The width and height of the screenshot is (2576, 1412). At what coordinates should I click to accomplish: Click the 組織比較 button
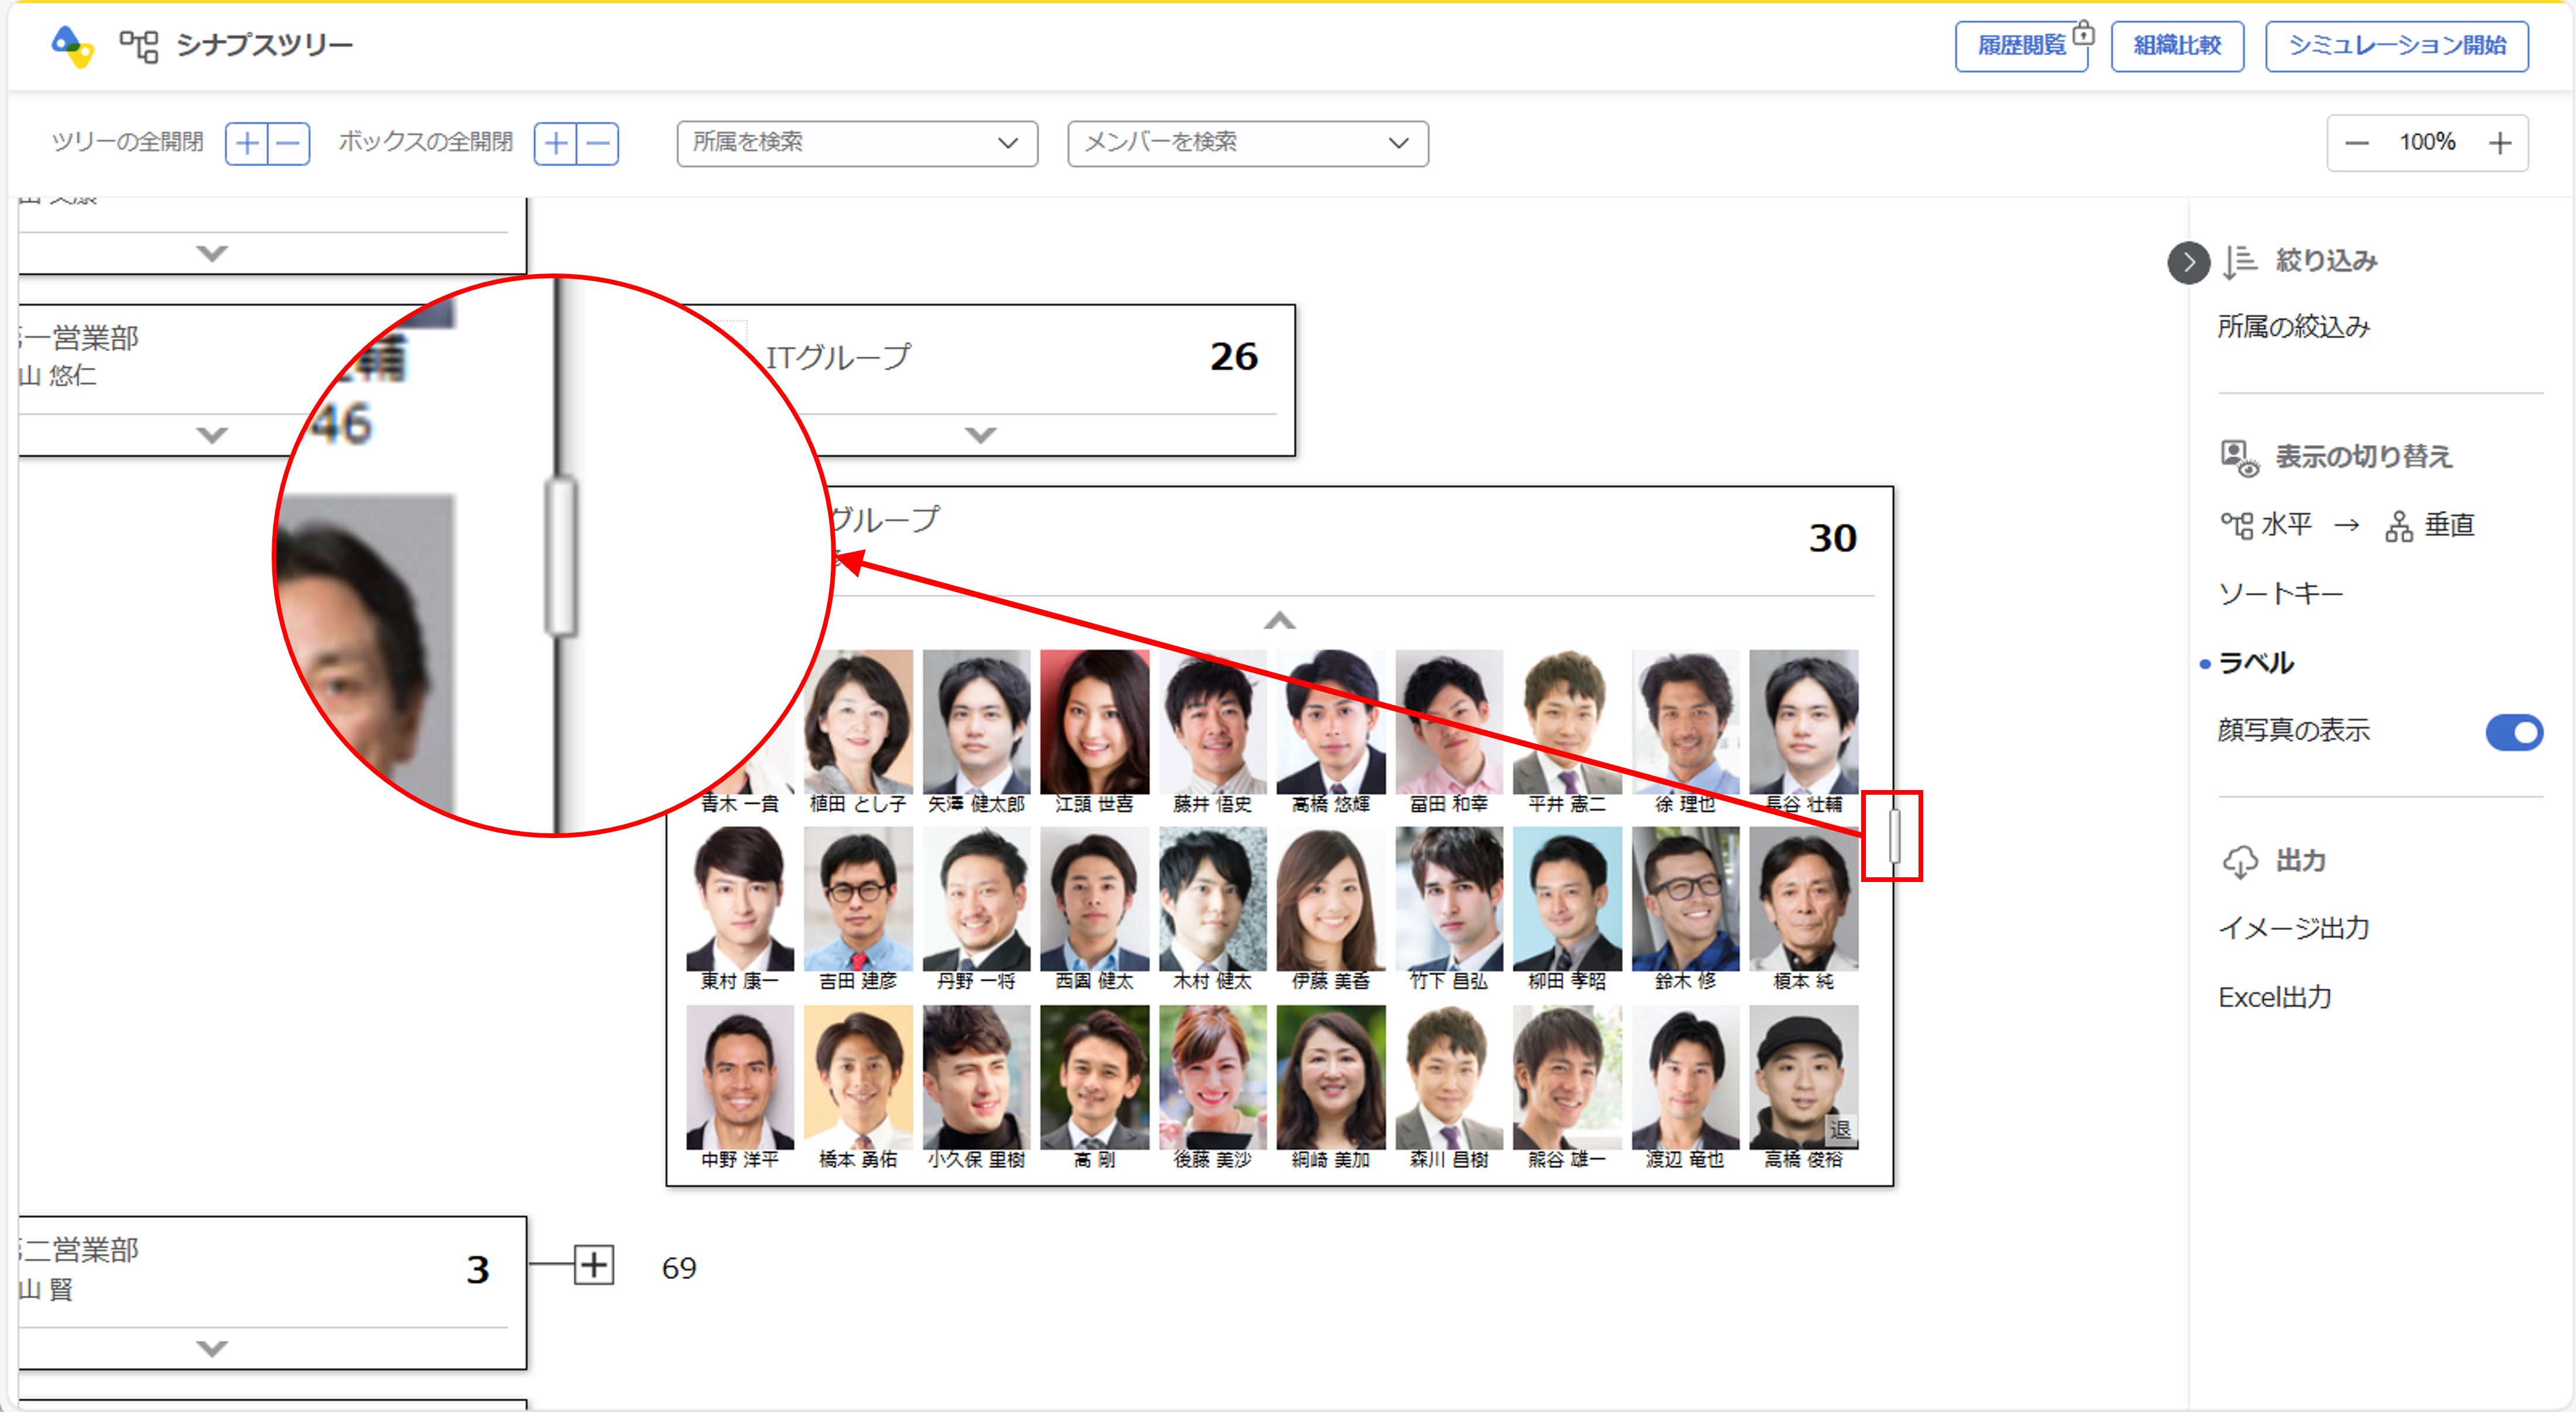click(2177, 46)
